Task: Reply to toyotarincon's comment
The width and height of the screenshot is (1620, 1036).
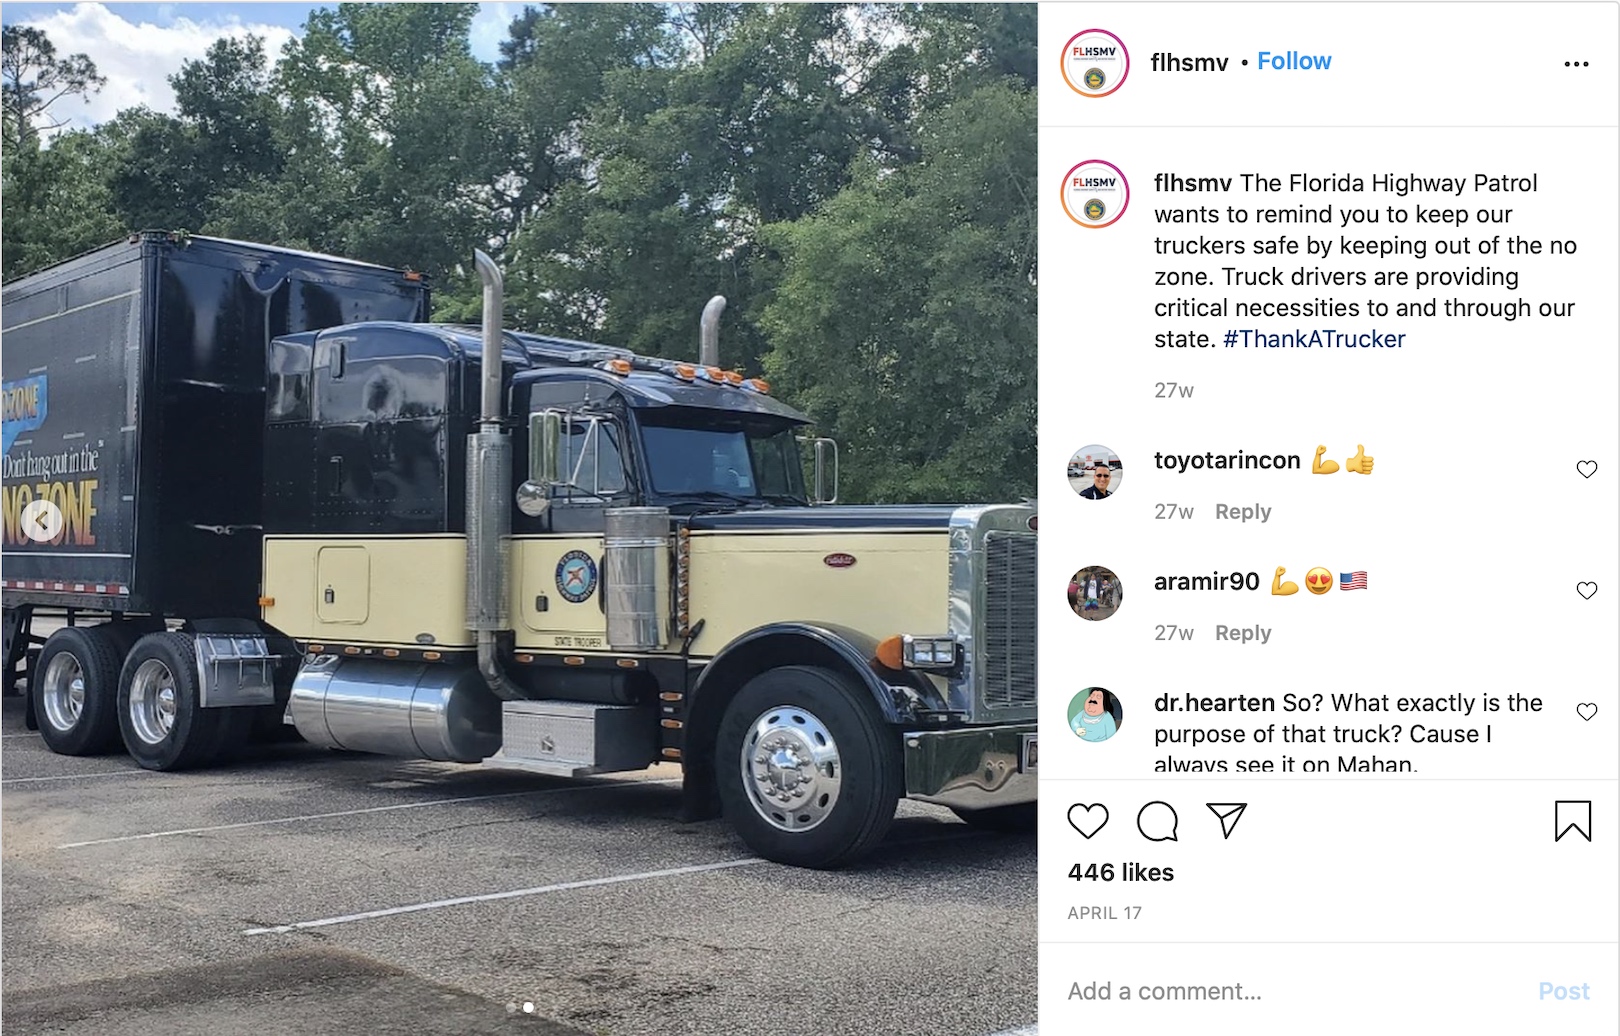Action: (1243, 512)
